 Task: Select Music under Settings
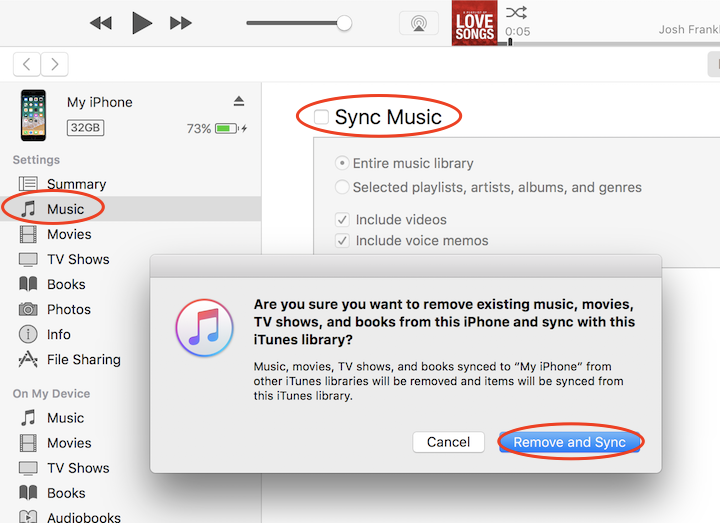pyautogui.click(x=130, y=209)
